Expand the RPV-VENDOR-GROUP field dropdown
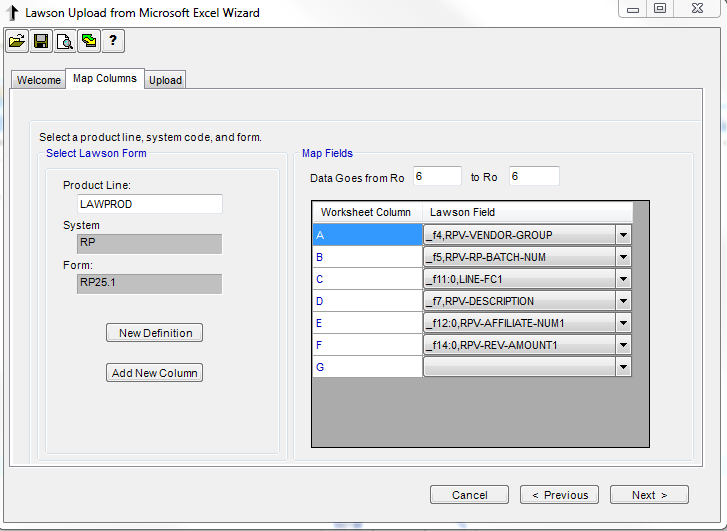The width and height of the screenshot is (727, 531). [623, 236]
